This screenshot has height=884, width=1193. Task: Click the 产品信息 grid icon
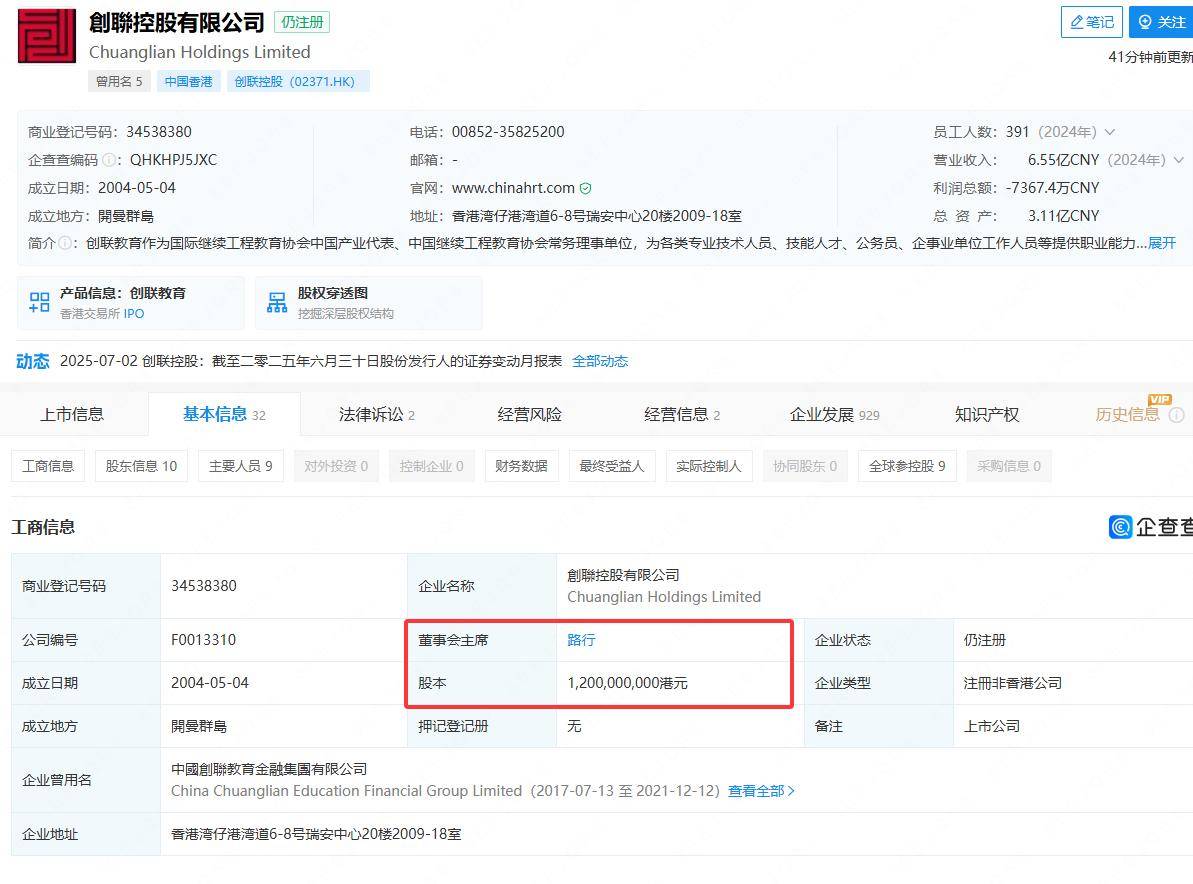[40, 302]
